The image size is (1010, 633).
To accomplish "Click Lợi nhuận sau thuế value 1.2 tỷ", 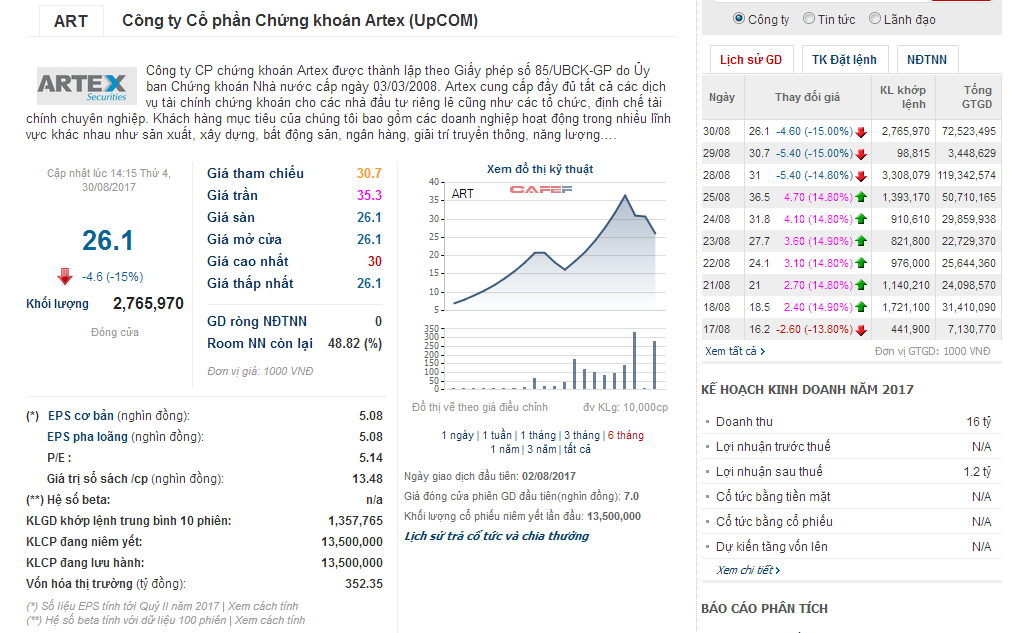I will (x=978, y=472).
